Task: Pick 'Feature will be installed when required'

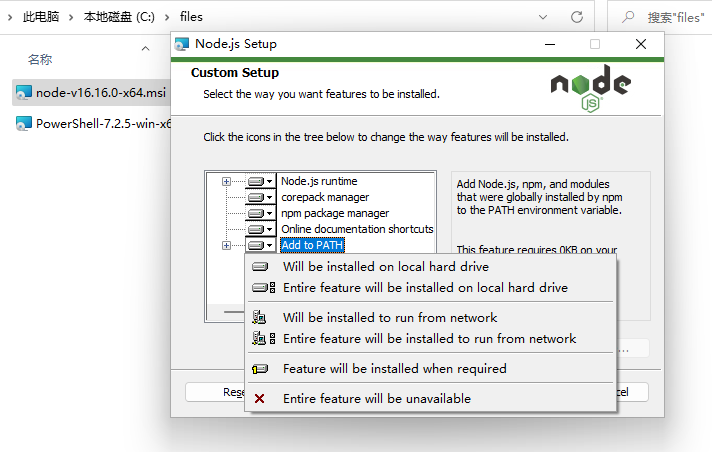Action: 394,368
